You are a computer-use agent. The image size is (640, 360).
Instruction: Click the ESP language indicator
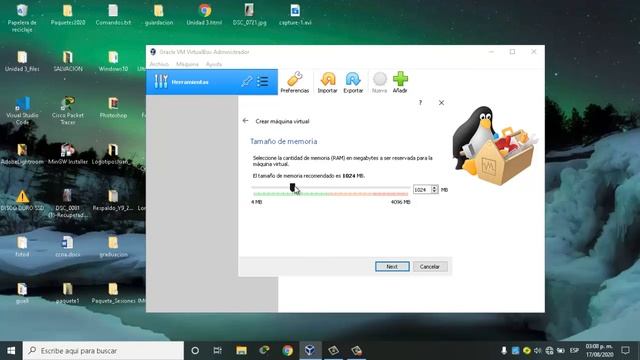pos(575,351)
